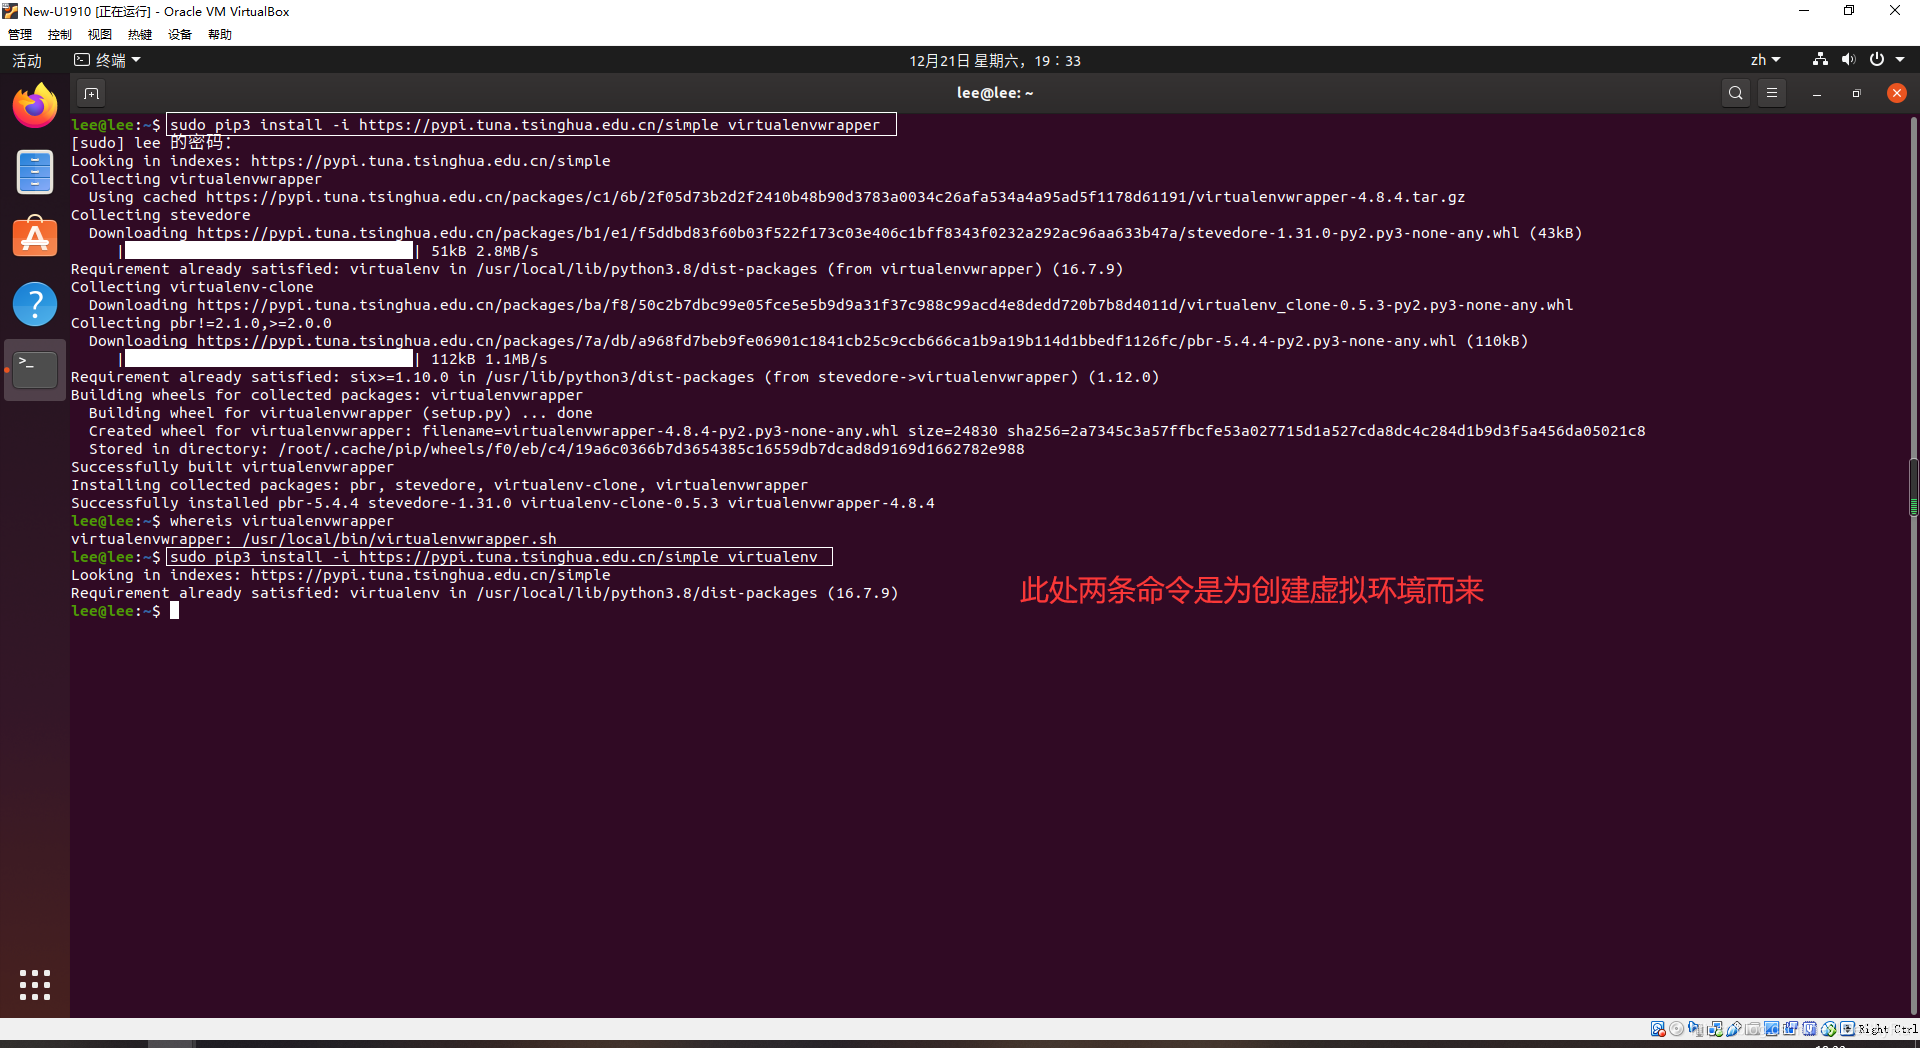Click the pbr download progress bar
The width and height of the screenshot is (1920, 1048).
(268, 359)
